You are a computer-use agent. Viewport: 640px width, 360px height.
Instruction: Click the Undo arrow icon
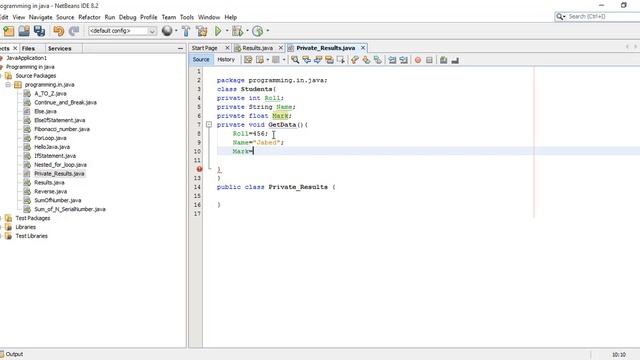click(x=59, y=31)
